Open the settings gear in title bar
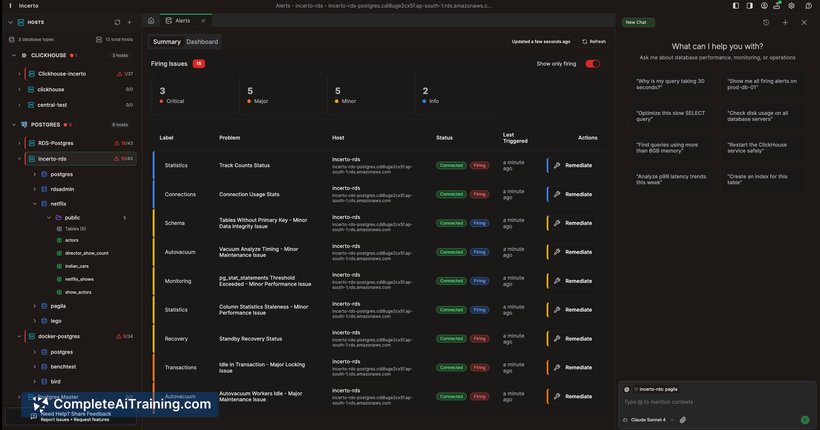 pos(792,6)
